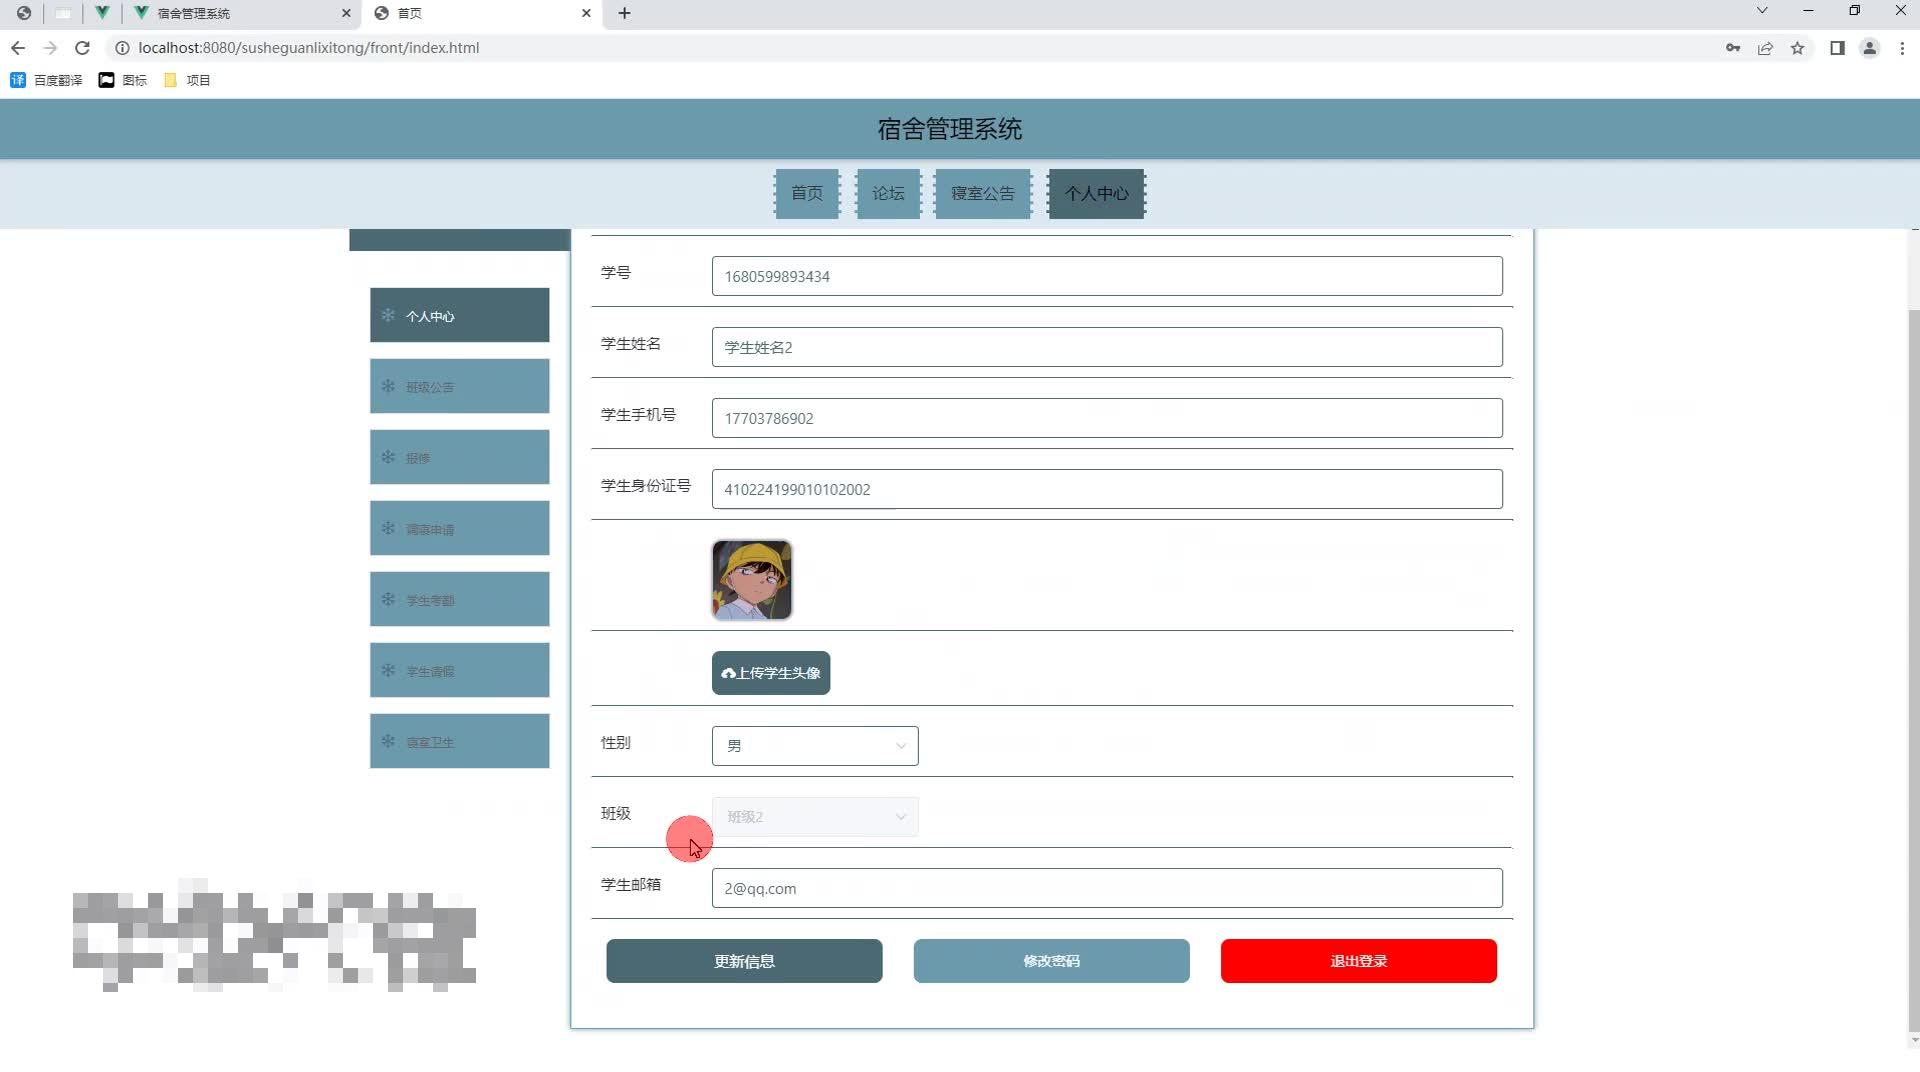This screenshot has height=1072, width=1920.
Task: Open the browser tab search chevron
Action: [1761, 10]
